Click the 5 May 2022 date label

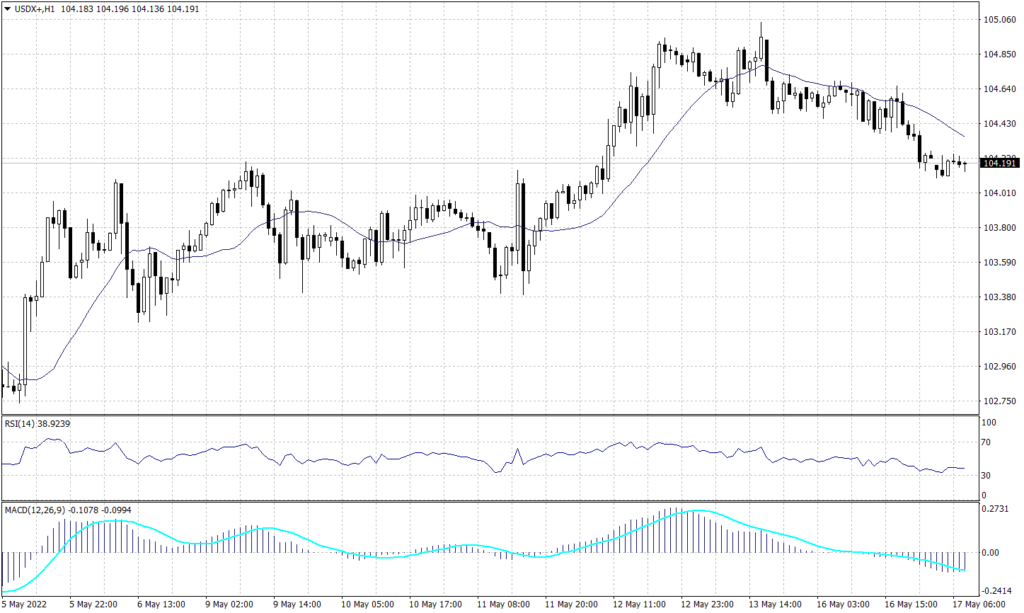(x=27, y=604)
